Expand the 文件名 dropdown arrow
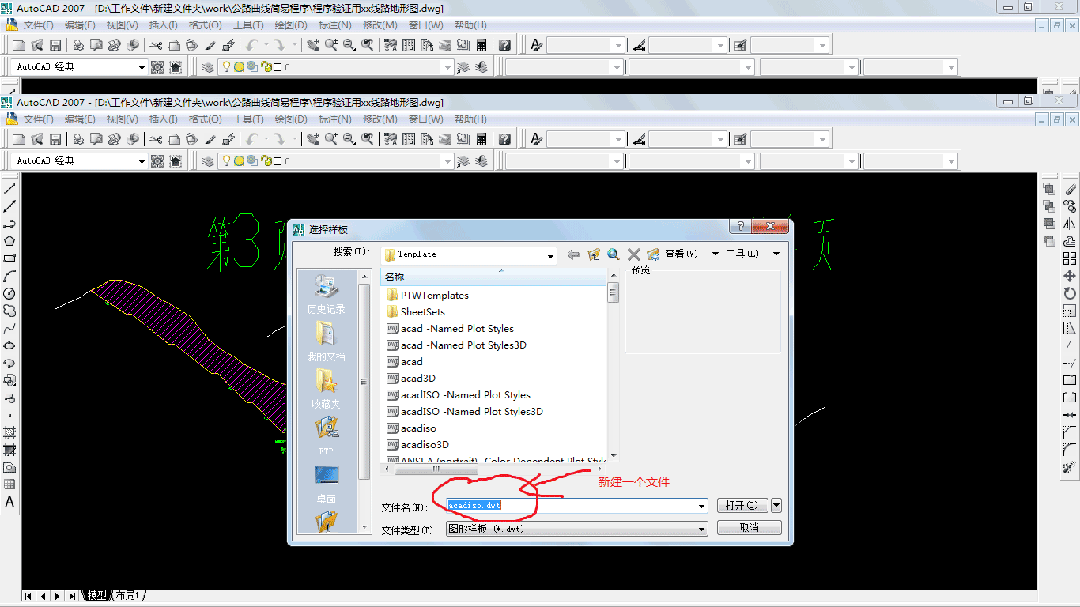 [701, 506]
